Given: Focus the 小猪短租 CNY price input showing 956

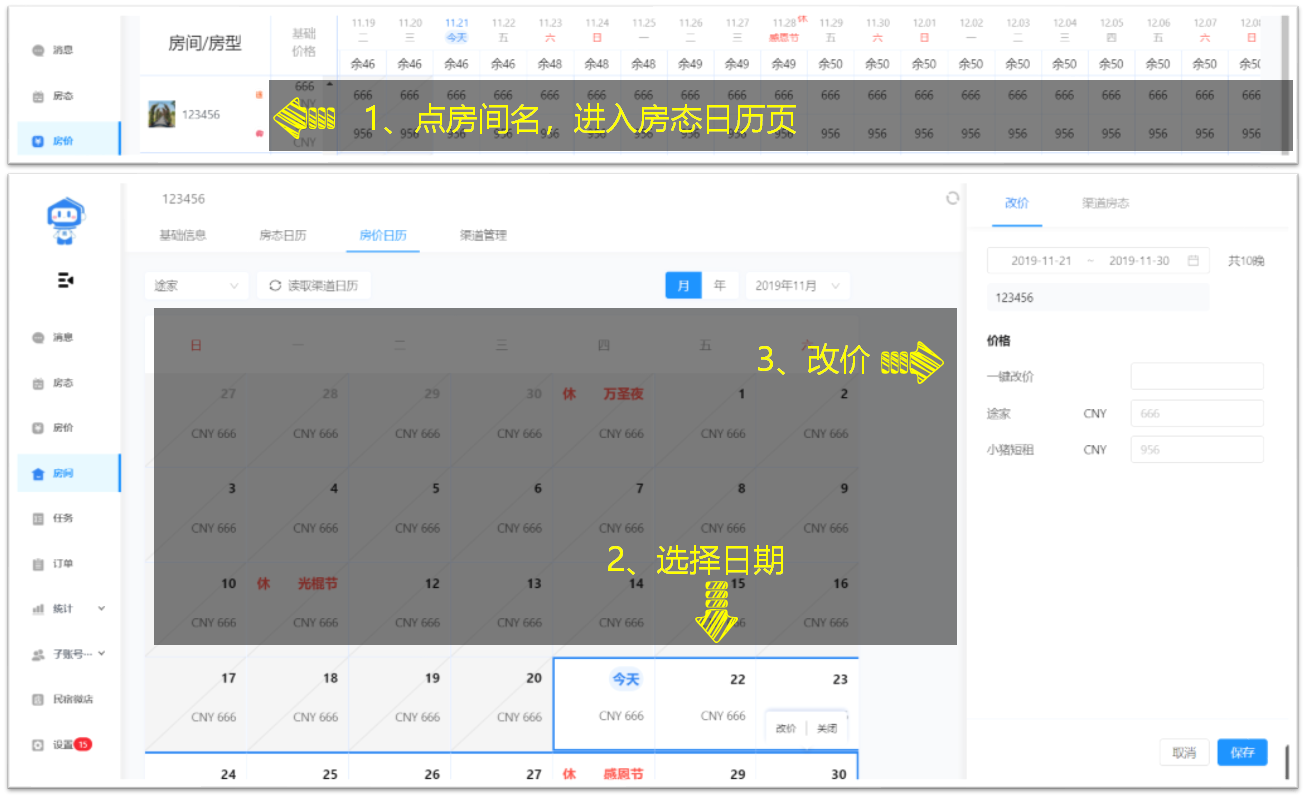Looking at the screenshot, I should click(x=1197, y=449).
